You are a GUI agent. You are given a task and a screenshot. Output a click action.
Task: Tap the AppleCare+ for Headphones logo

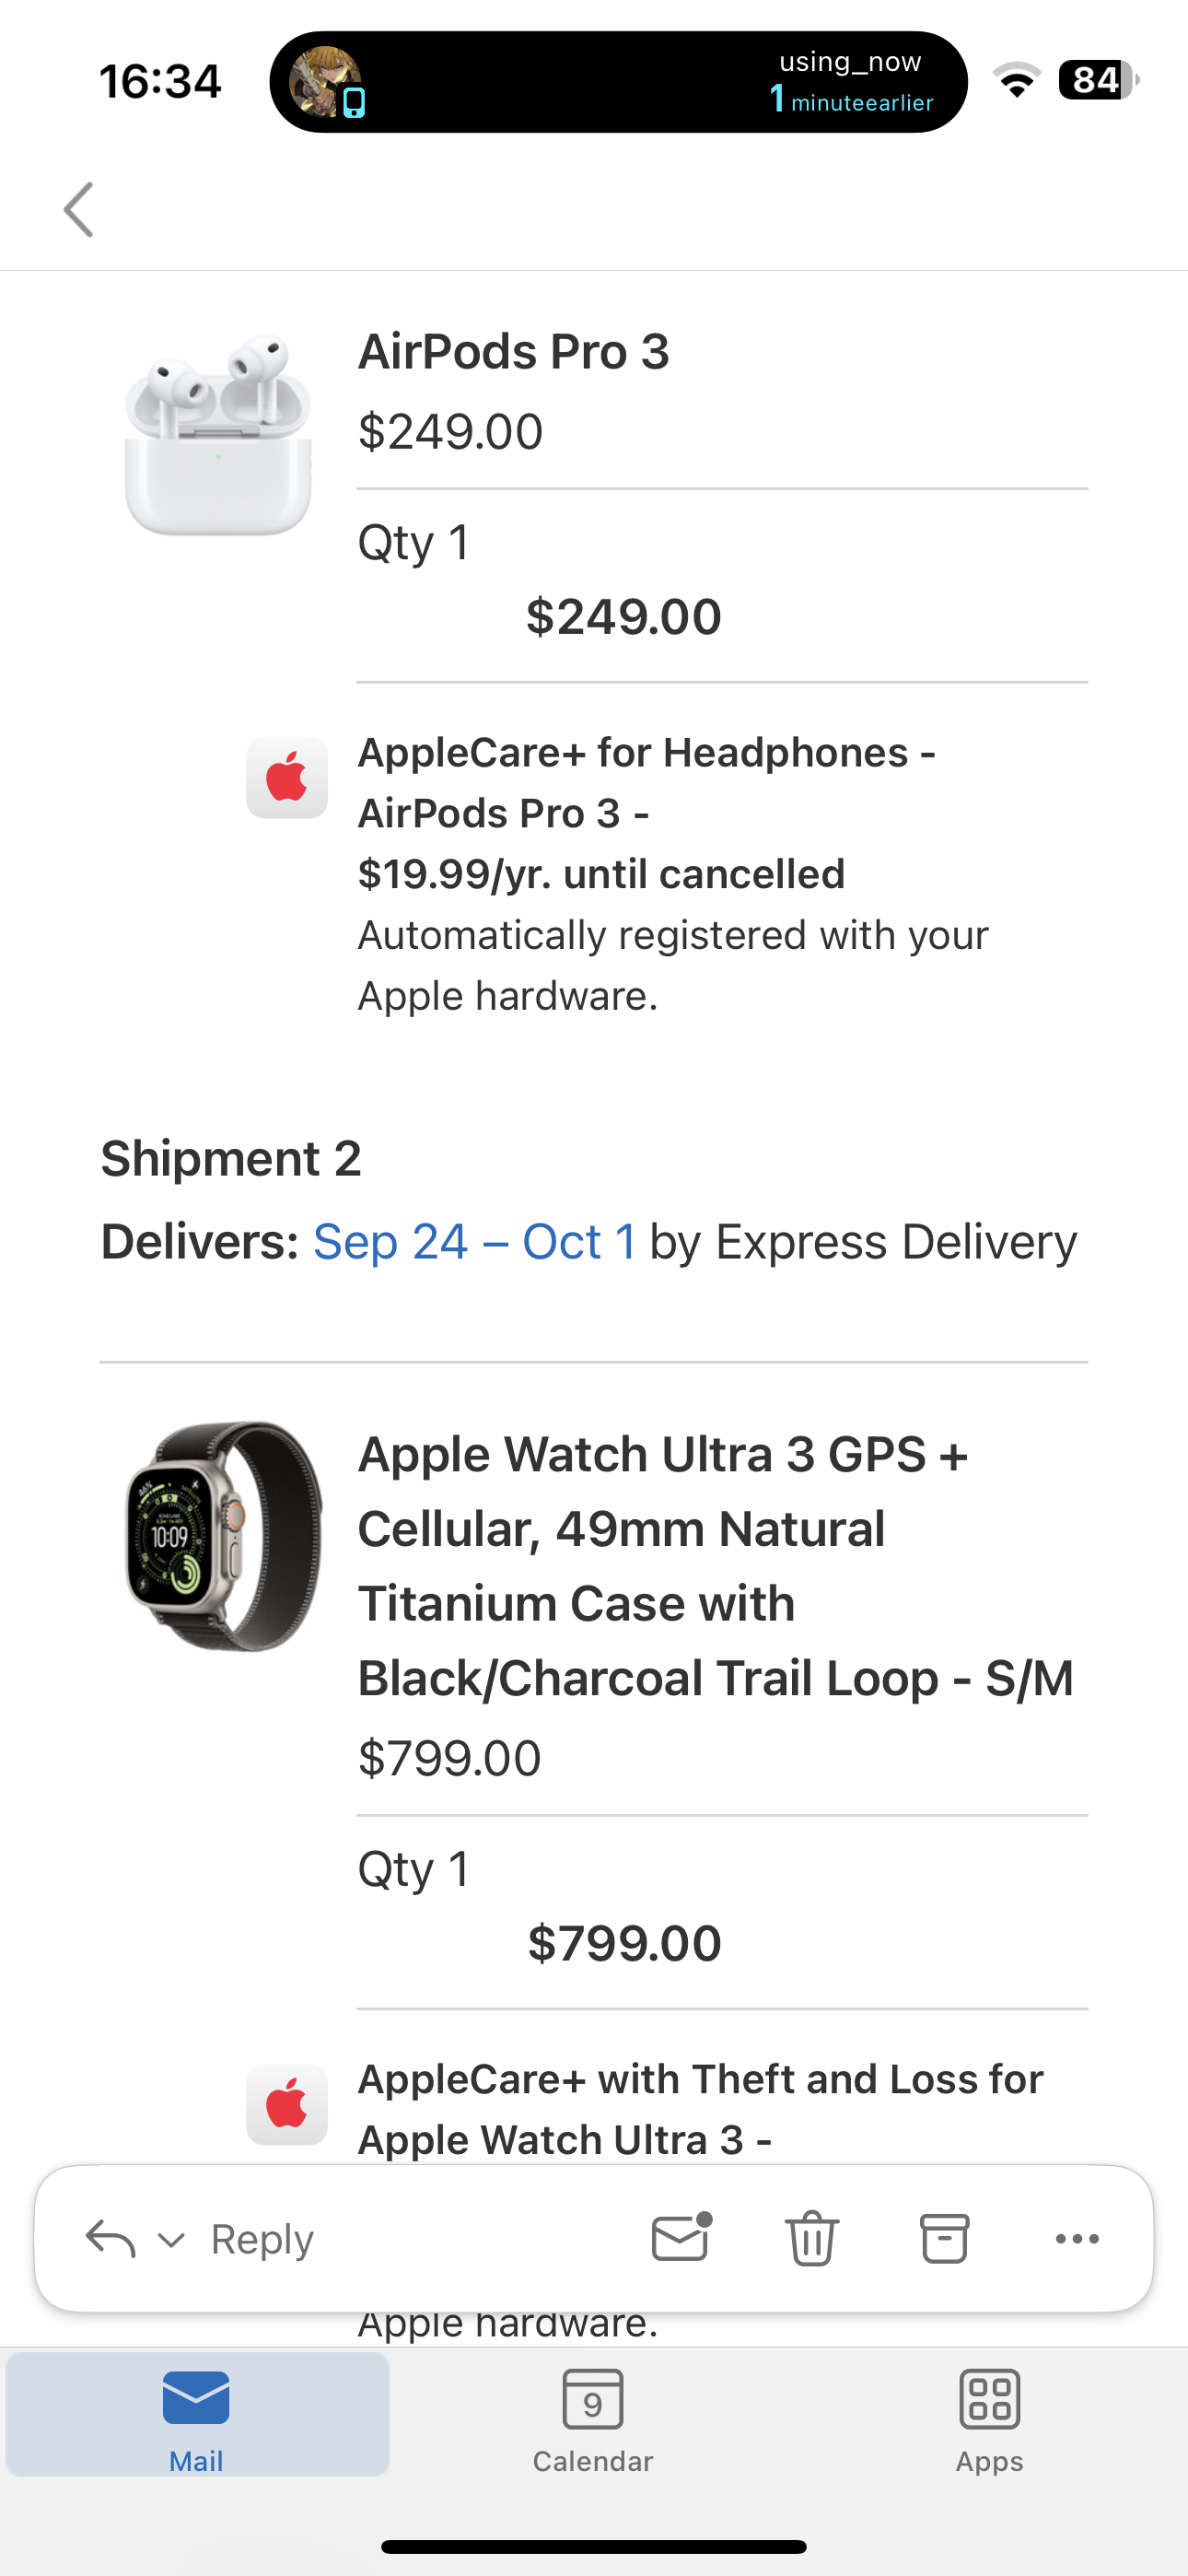(287, 778)
